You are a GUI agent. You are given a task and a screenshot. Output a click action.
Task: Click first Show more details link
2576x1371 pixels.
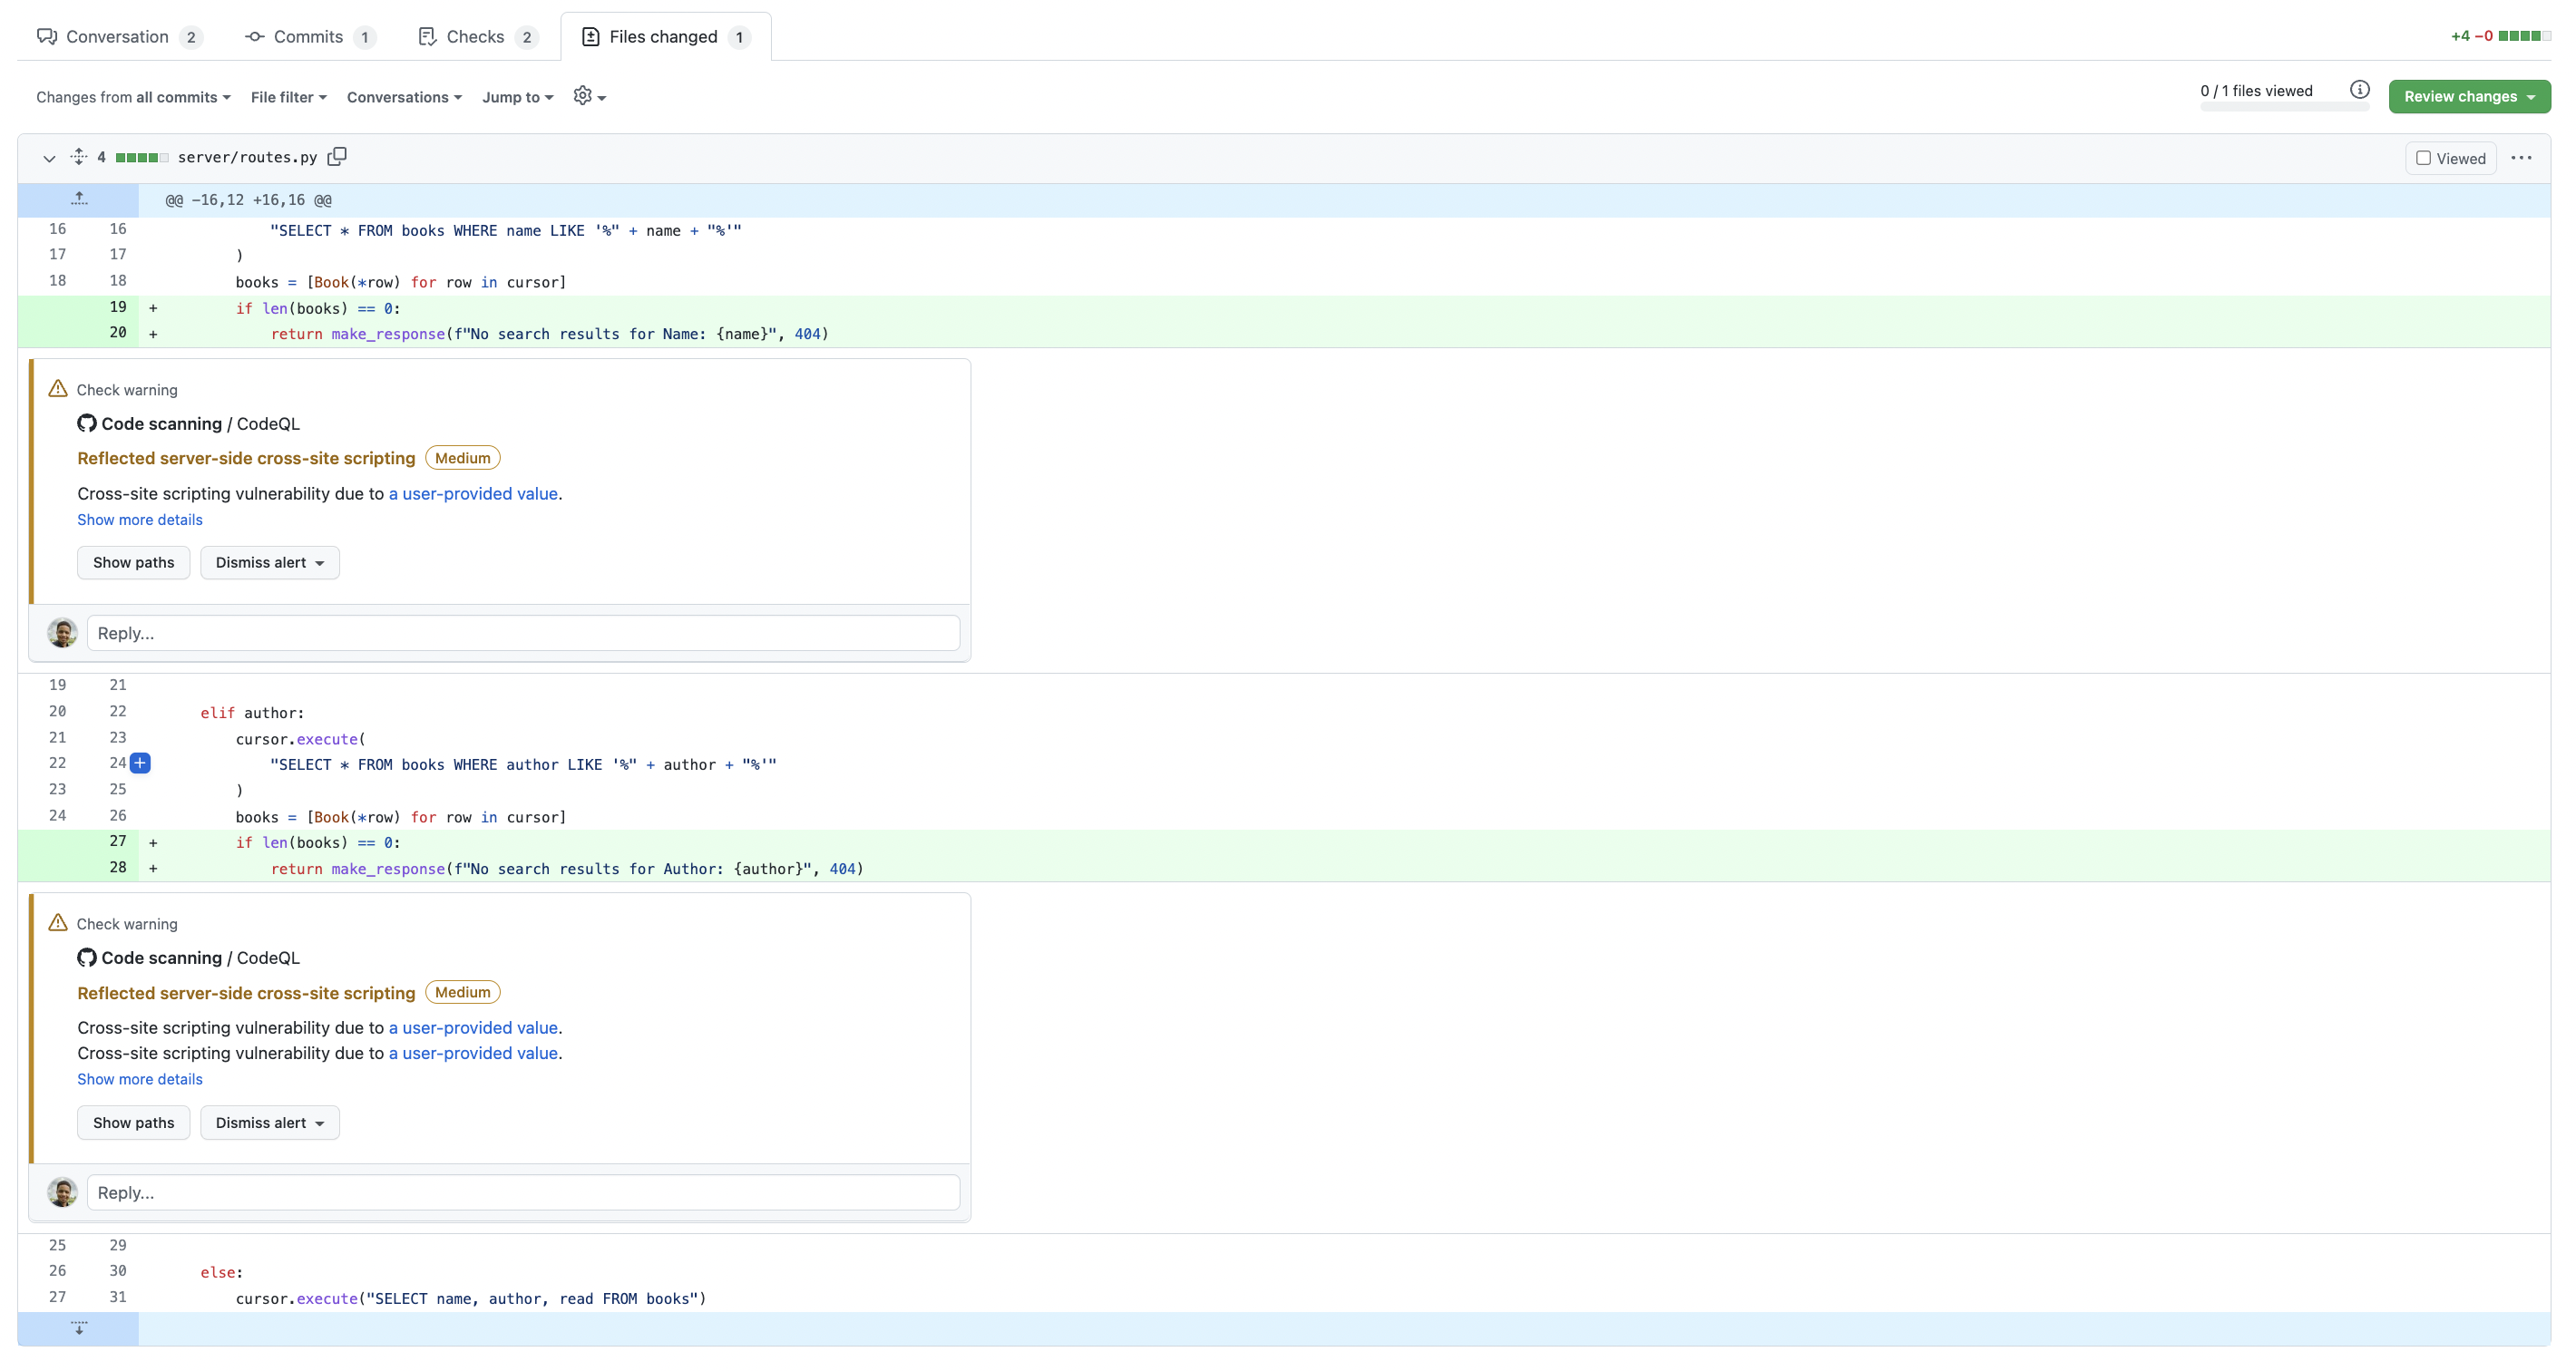pos(139,520)
